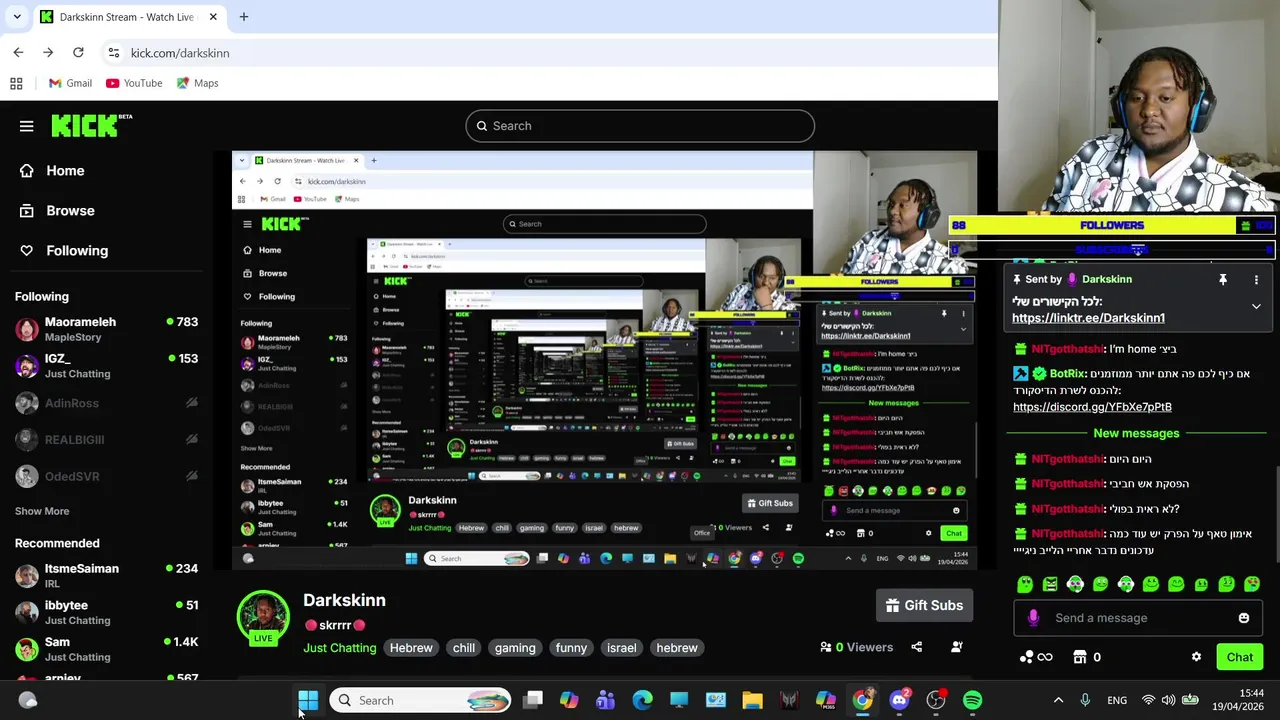
Task: Click the Windows taskbar Search box
Action: click(421, 700)
